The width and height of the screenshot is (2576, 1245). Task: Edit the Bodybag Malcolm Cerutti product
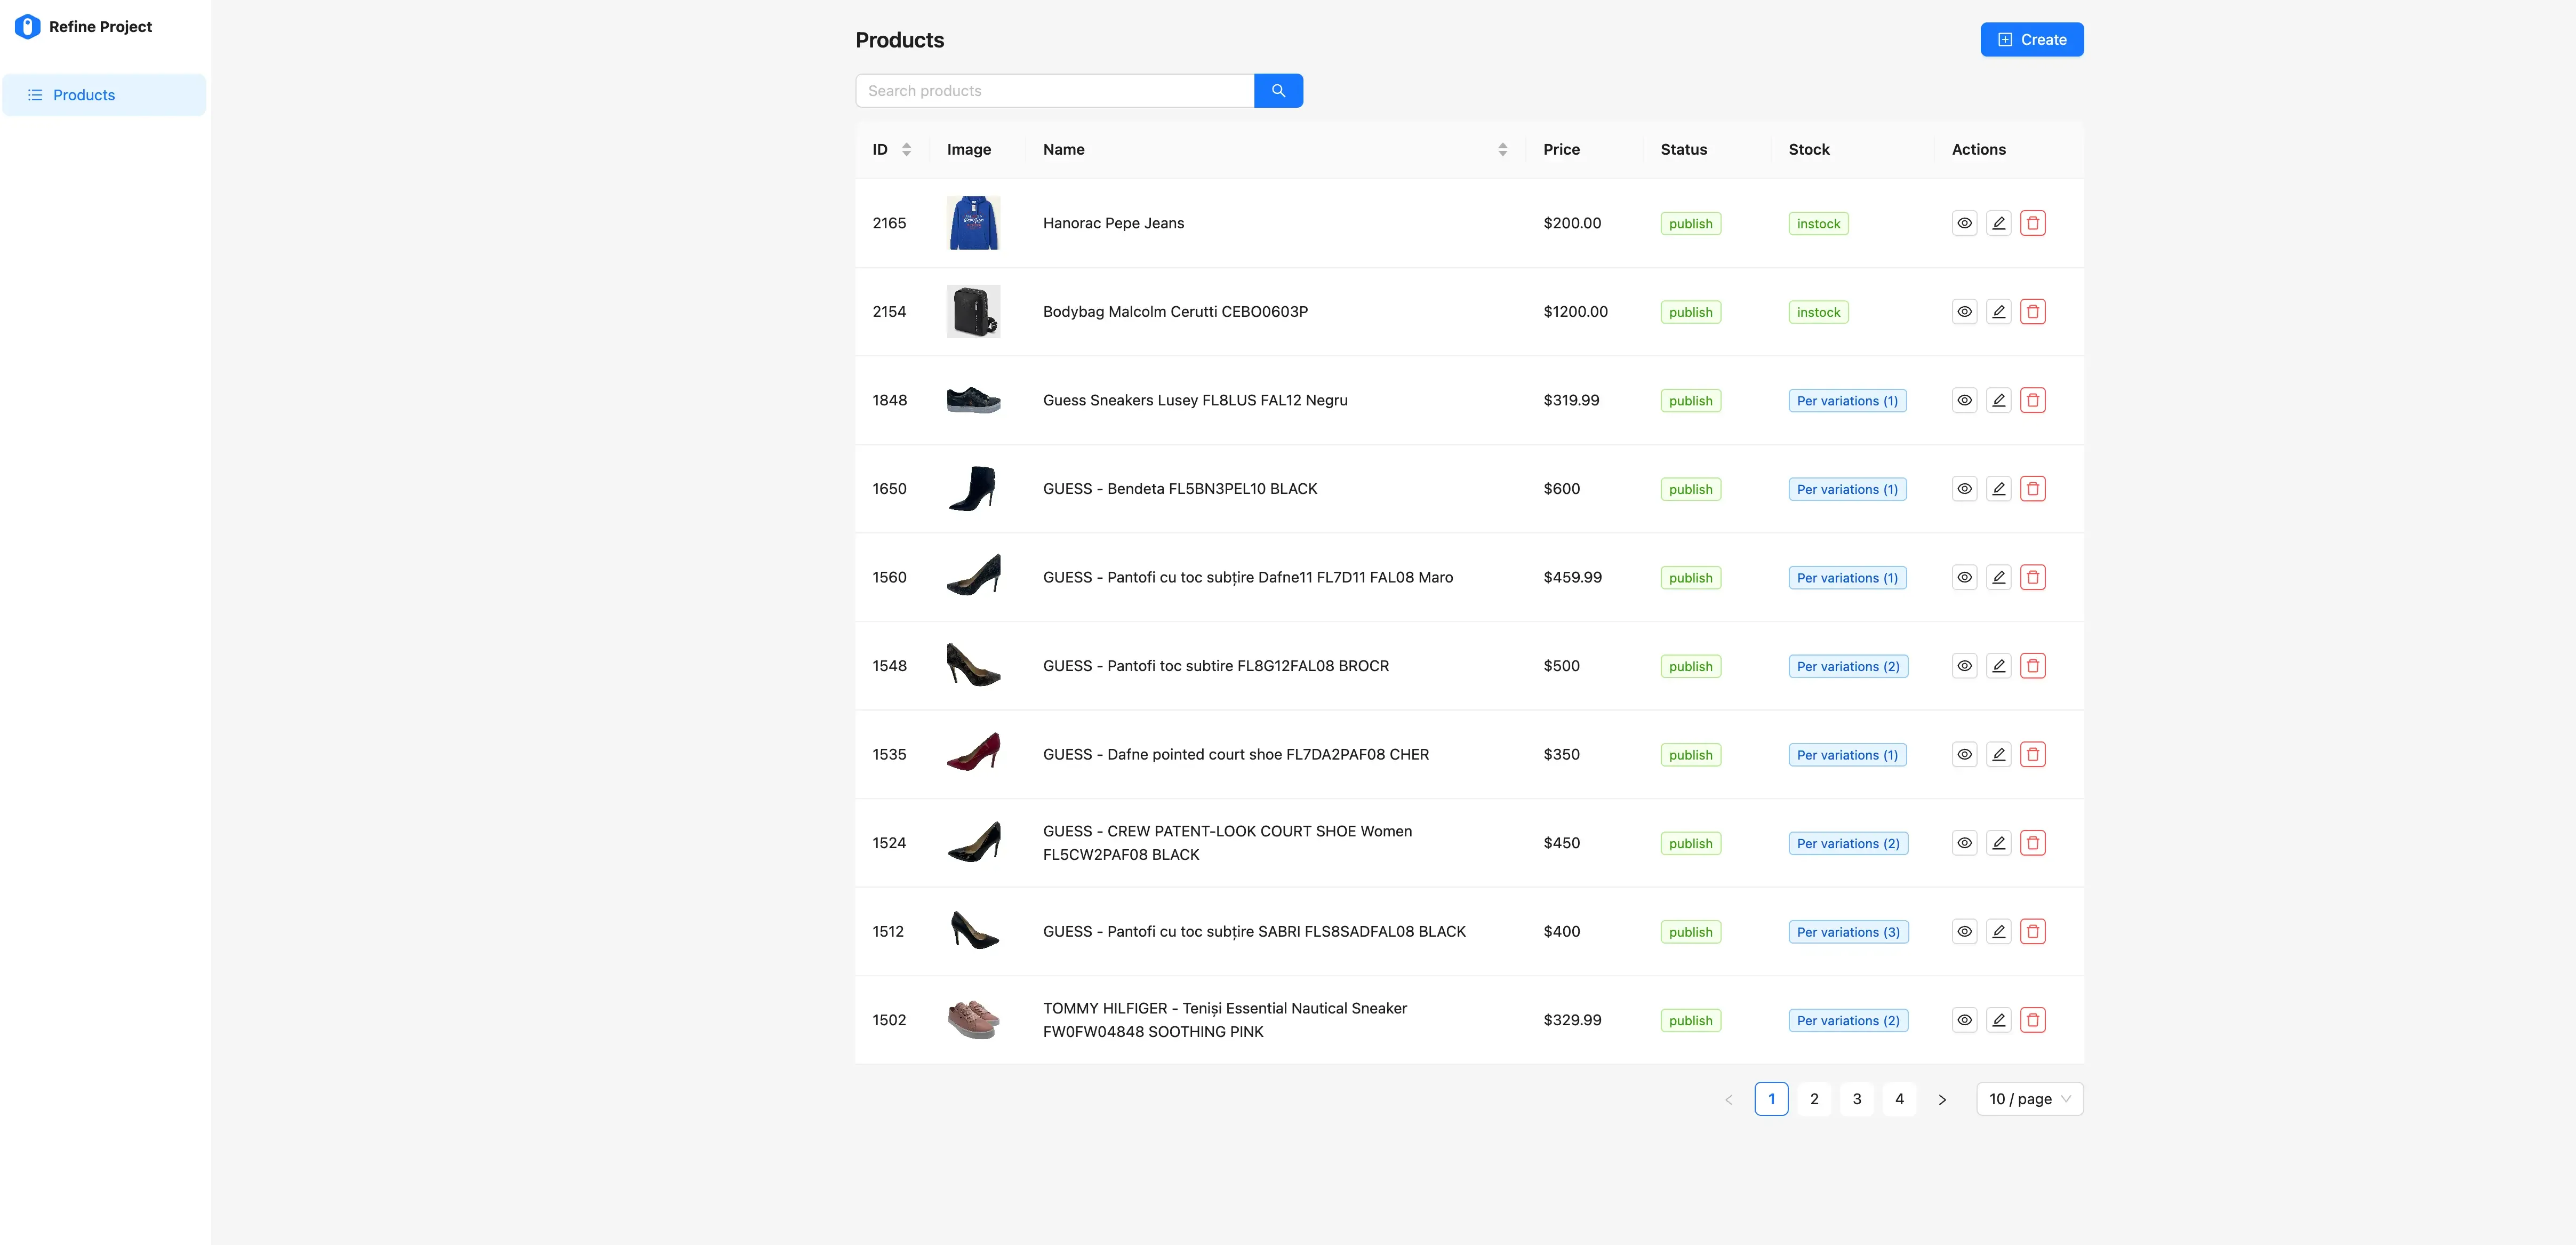(1998, 312)
